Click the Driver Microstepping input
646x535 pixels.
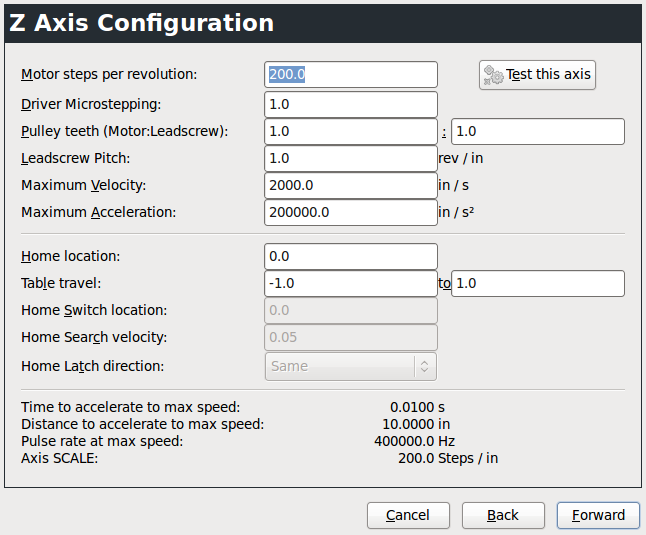(x=351, y=105)
